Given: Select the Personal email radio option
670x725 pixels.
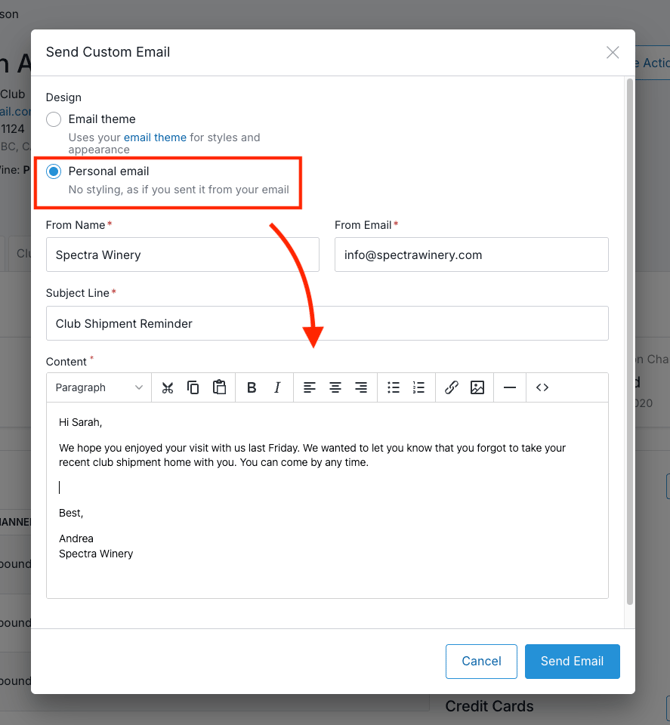Looking at the screenshot, I should click(x=54, y=172).
